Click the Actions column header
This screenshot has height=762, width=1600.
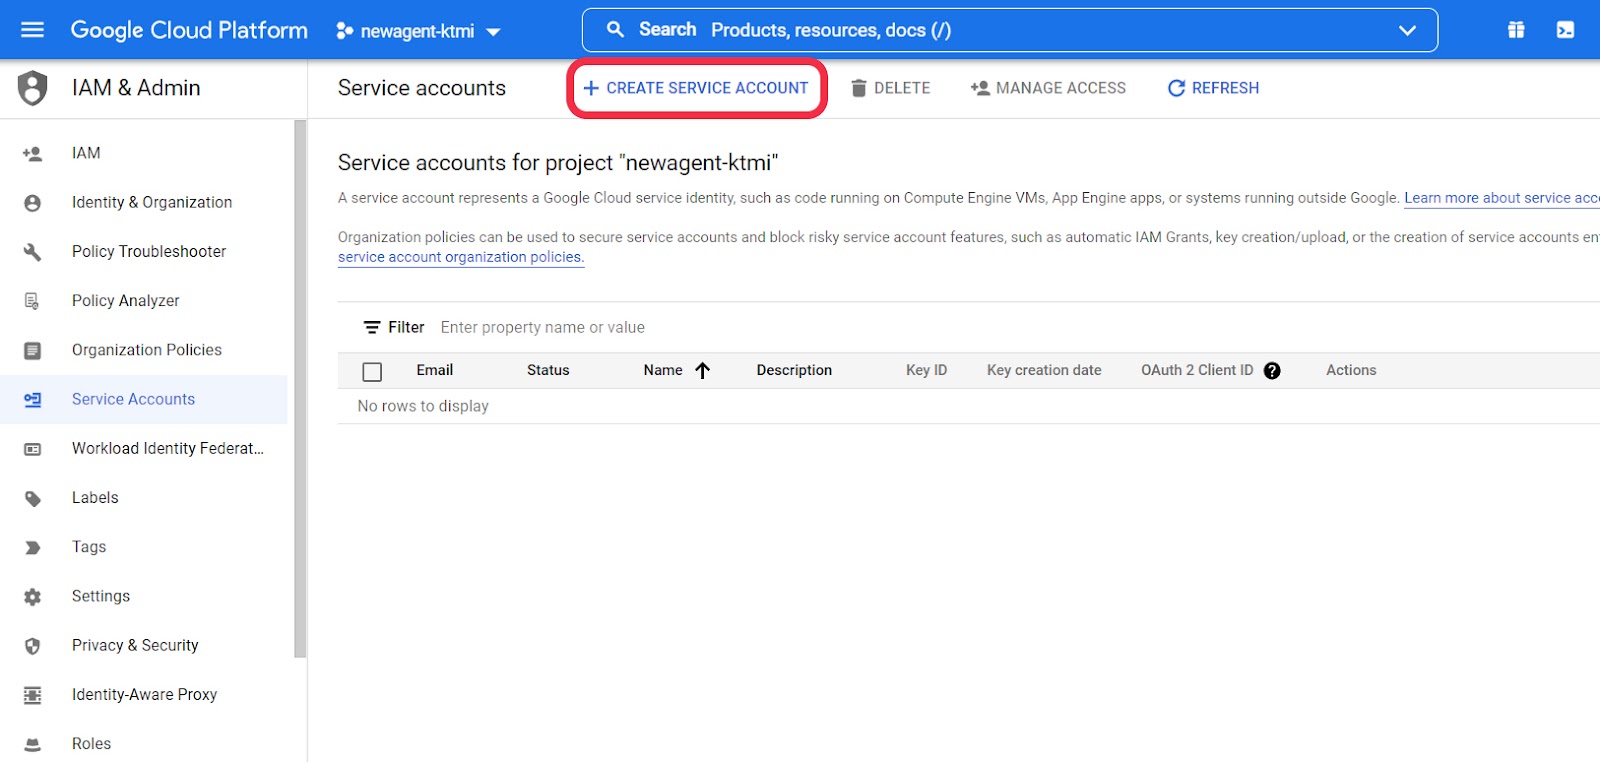click(1351, 370)
